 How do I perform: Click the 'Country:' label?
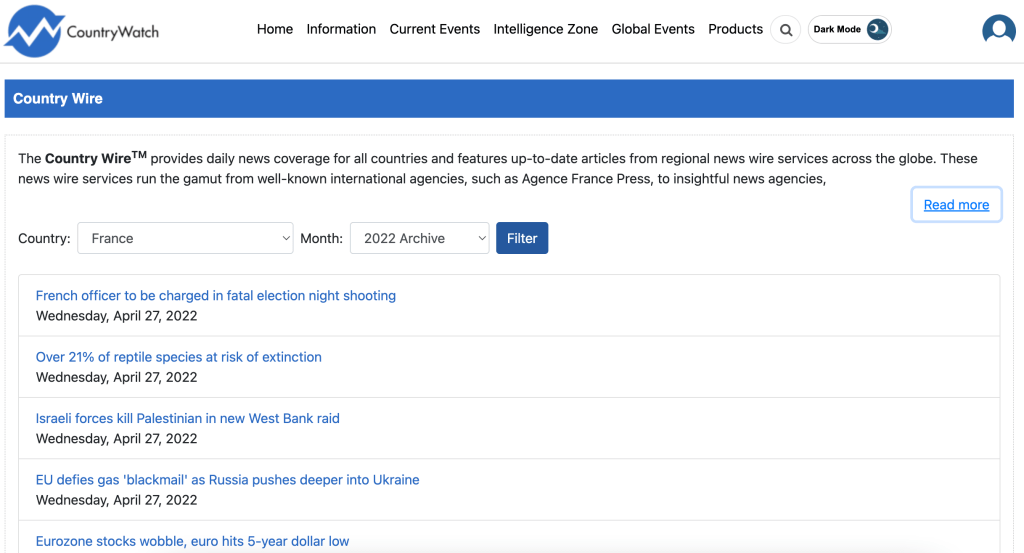click(x=44, y=238)
